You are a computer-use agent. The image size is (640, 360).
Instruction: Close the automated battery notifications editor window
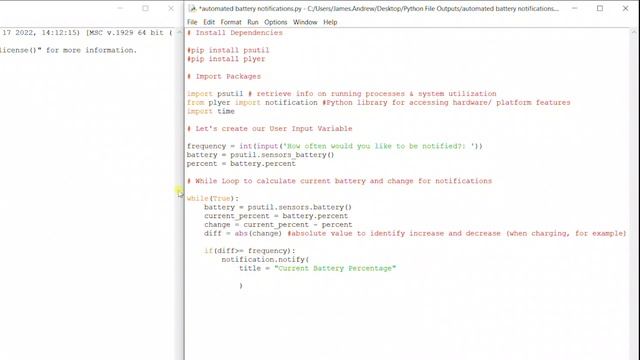[x=625, y=8]
